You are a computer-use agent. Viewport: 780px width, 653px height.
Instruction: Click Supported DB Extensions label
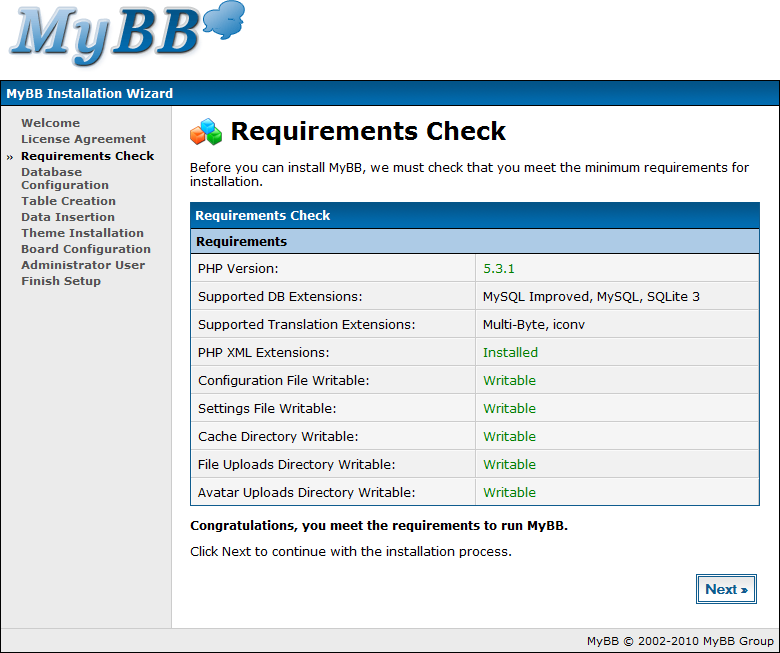[x=280, y=296]
